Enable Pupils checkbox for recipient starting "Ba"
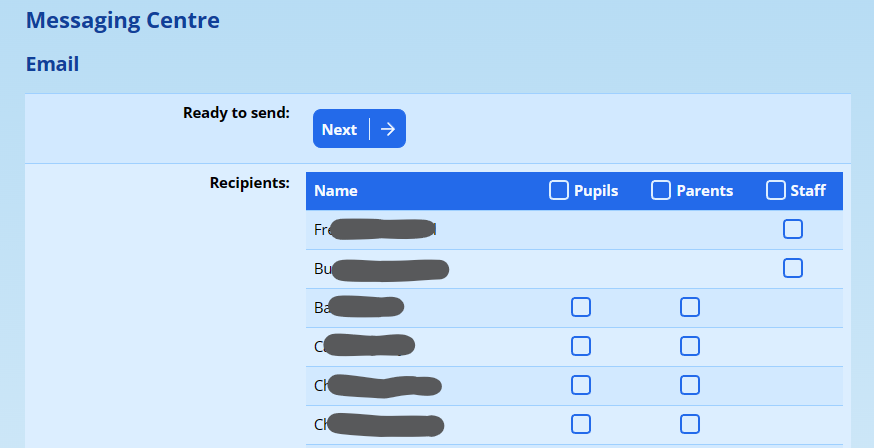The width and height of the screenshot is (874, 448). 581,307
